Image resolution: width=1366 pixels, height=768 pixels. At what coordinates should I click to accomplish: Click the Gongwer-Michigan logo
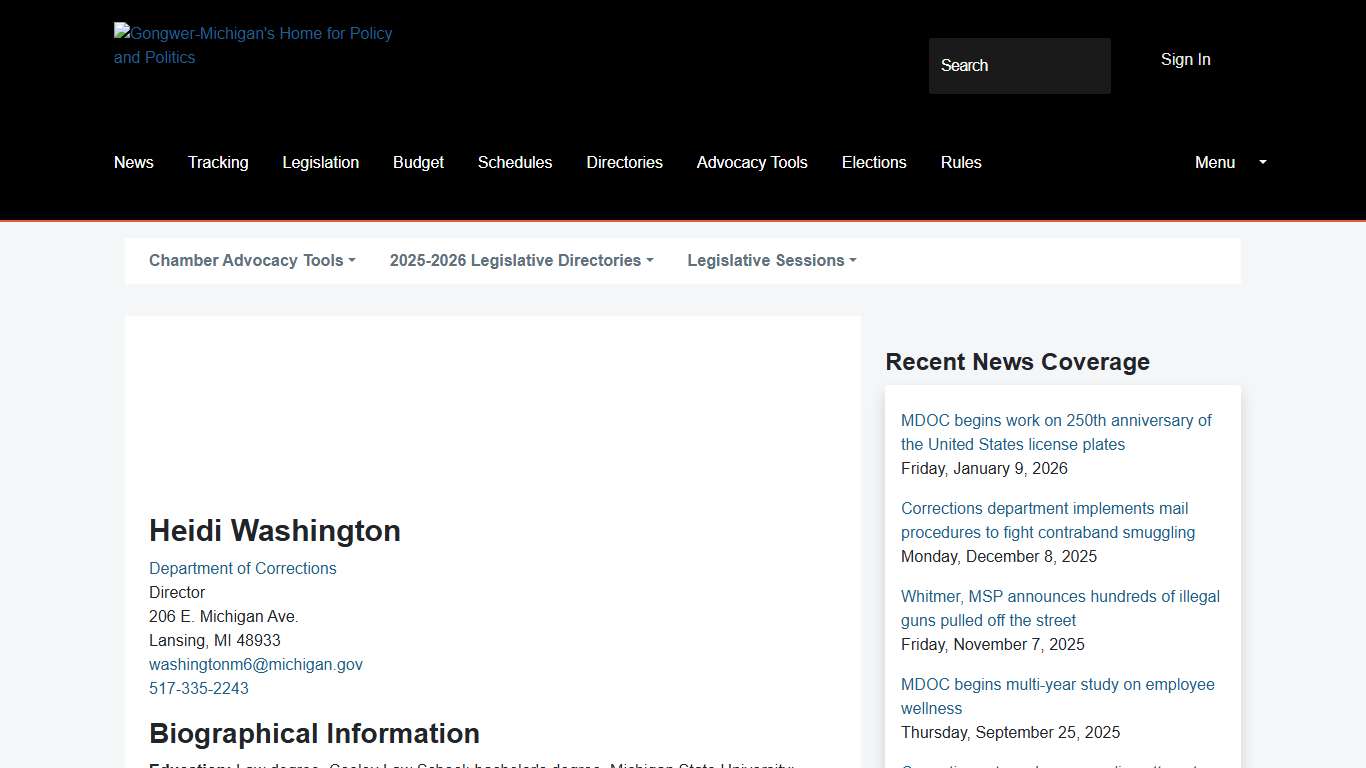click(x=253, y=45)
